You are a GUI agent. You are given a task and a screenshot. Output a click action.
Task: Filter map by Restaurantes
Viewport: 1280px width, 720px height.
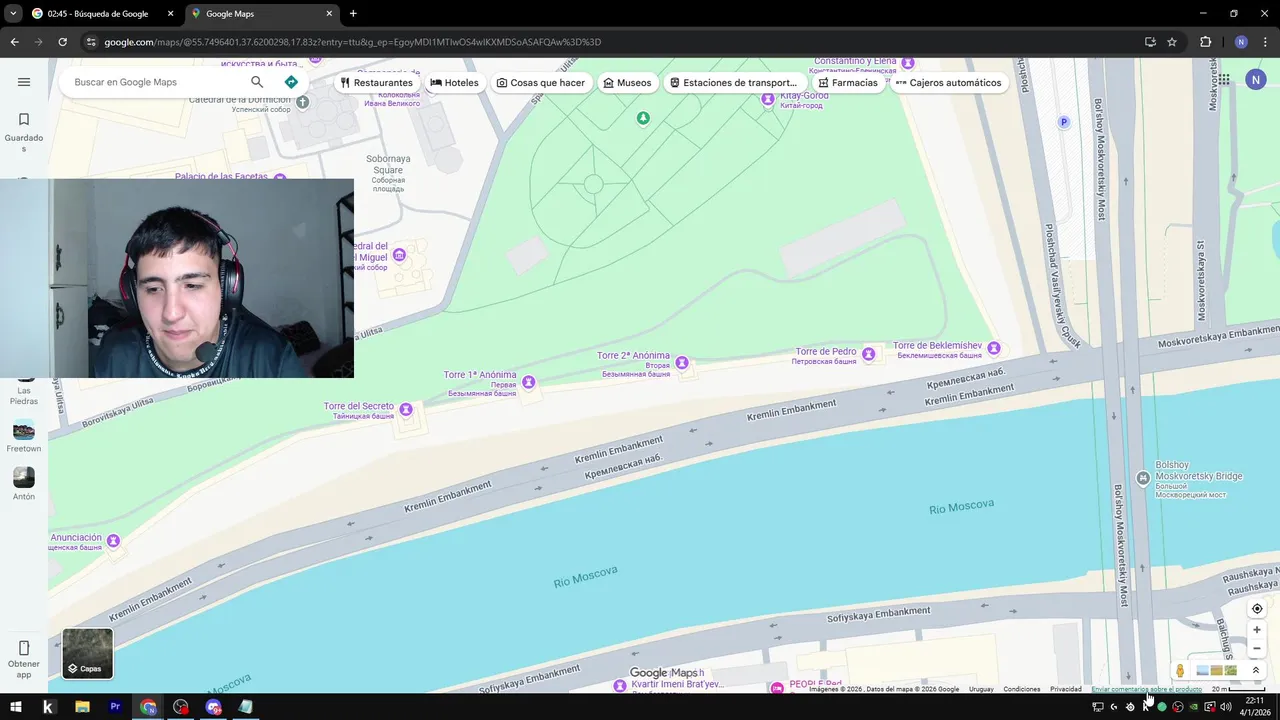(377, 83)
